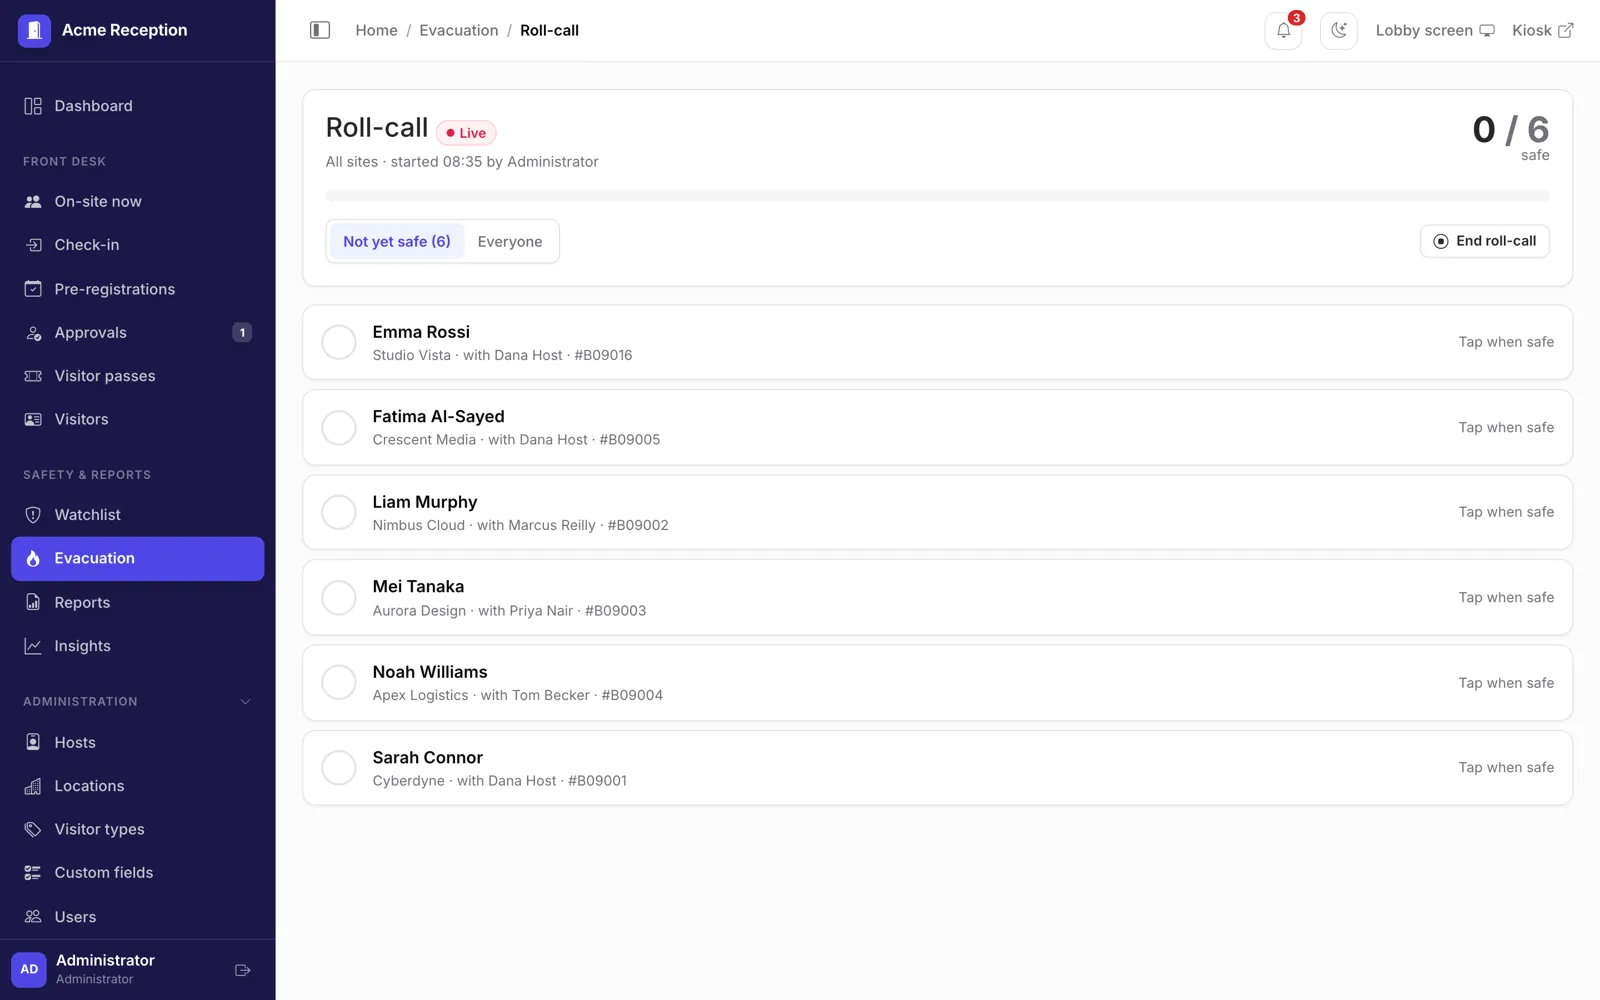The image size is (1600, 1000).
Task: Mark Emma Rossi safe via circle
Action: pos(339,342)
